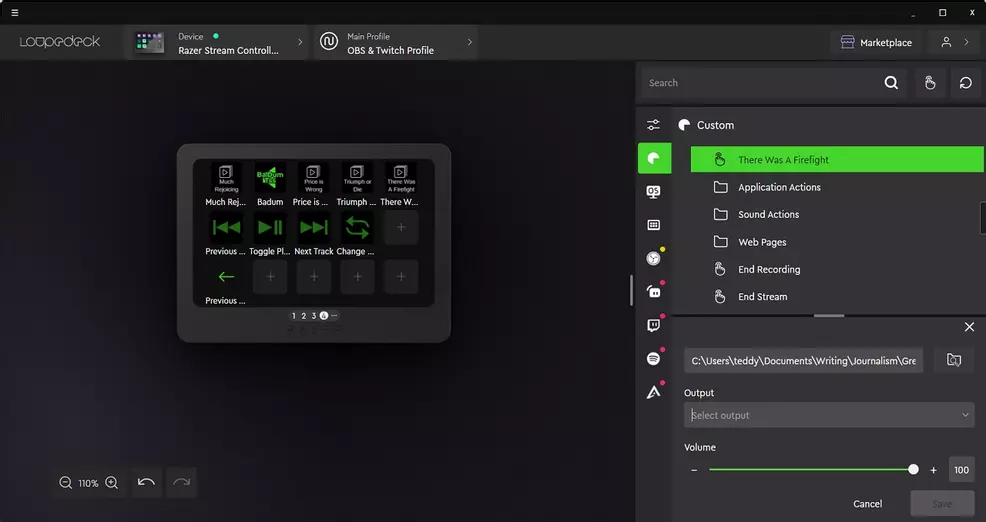Screen dimensions: 986x522
Task: Click the magnifier search icon
Action: 891,83
